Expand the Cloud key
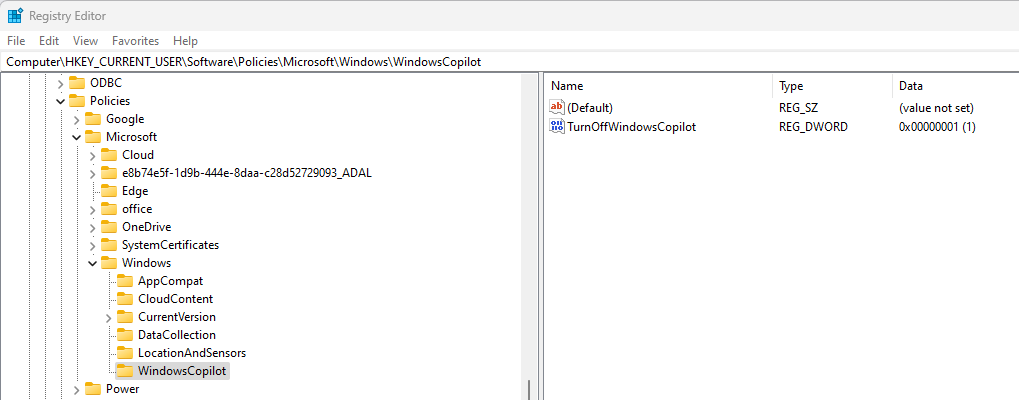 [x=93, y=155]
